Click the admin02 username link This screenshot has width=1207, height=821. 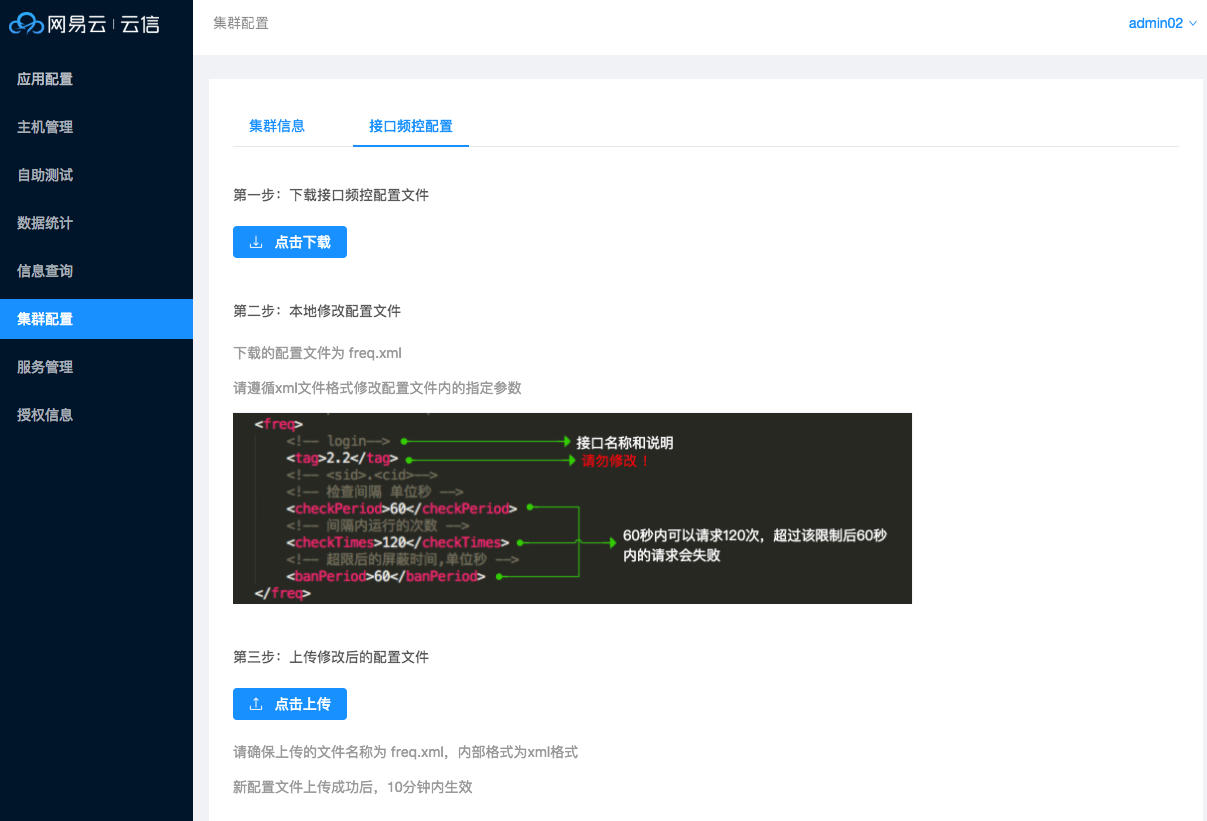[1155, 22]
